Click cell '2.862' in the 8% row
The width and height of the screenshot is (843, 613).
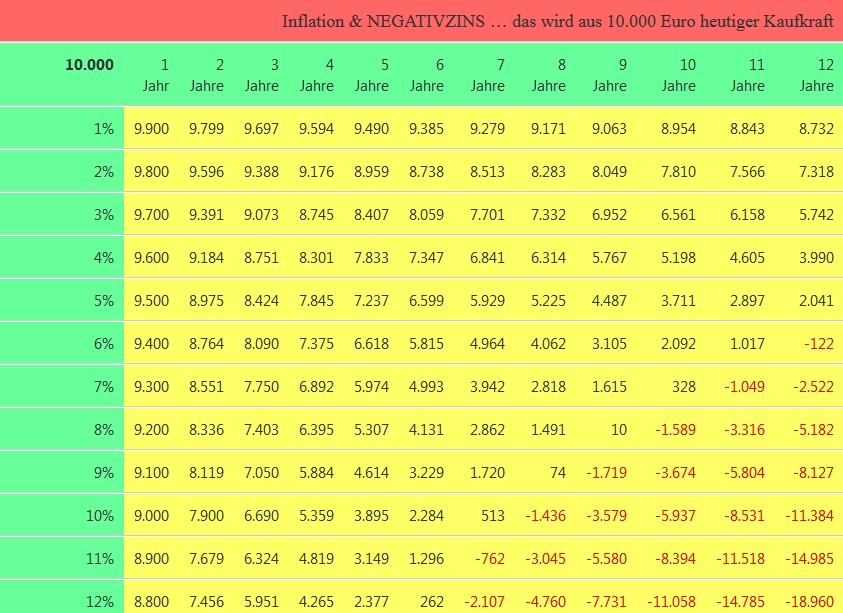coord(488,430)
